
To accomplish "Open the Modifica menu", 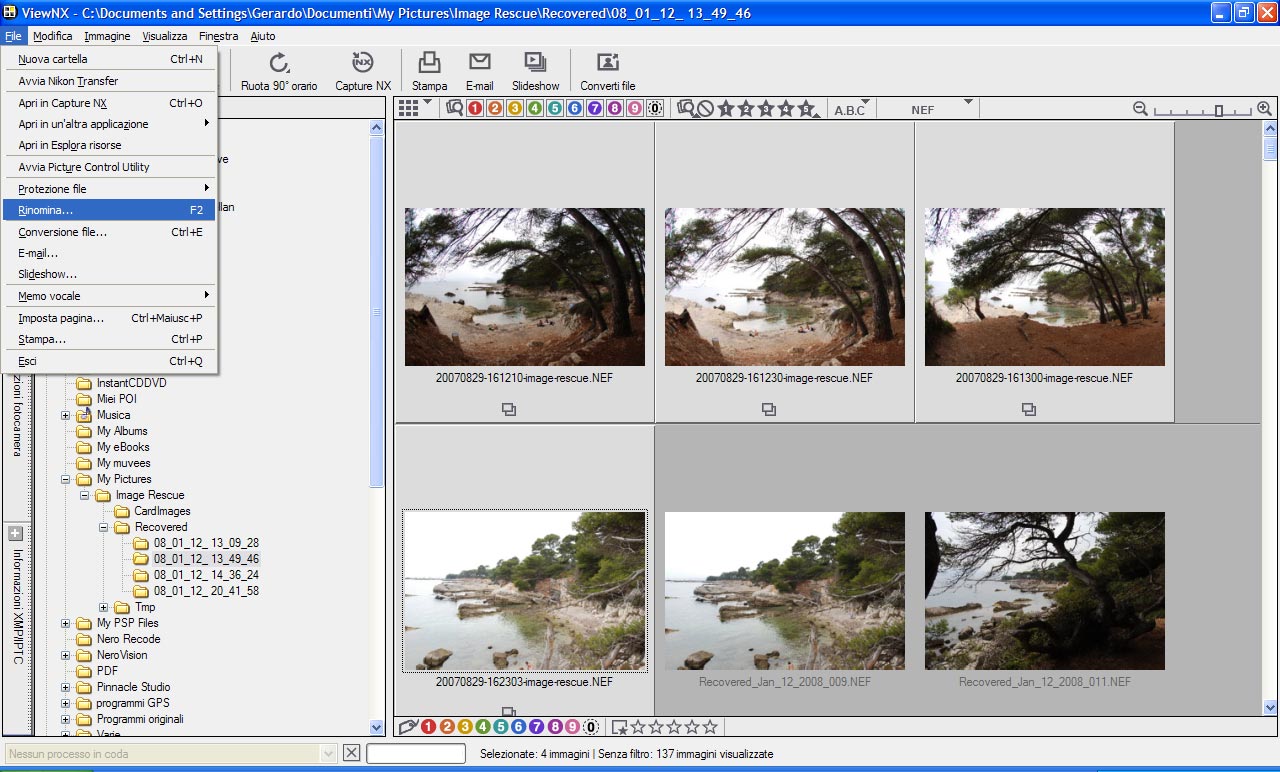I will tap(52, 36).
